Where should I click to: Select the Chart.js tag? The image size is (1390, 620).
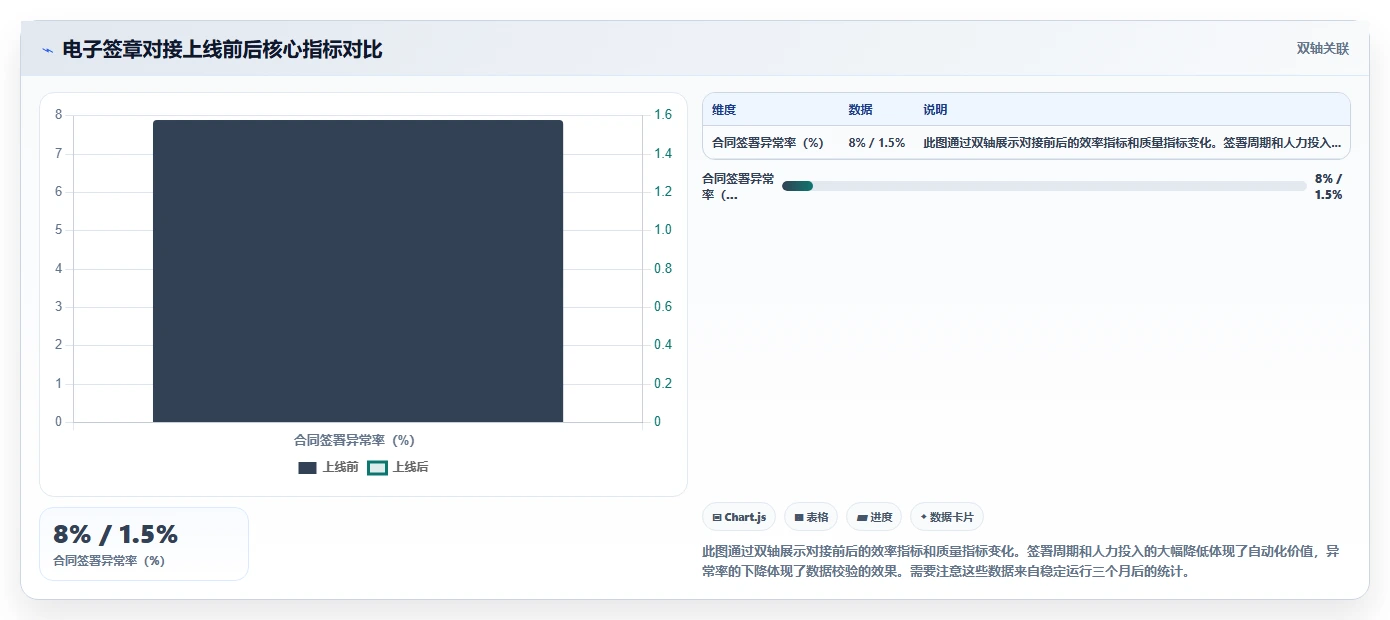(x=739, y=517)
